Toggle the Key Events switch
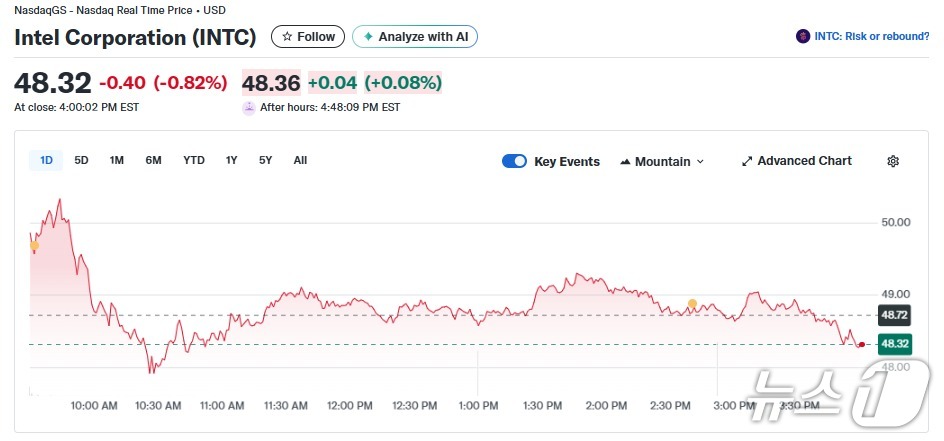Image resolution: width=944 pixels, height=441 pixels. click(514, 161)
